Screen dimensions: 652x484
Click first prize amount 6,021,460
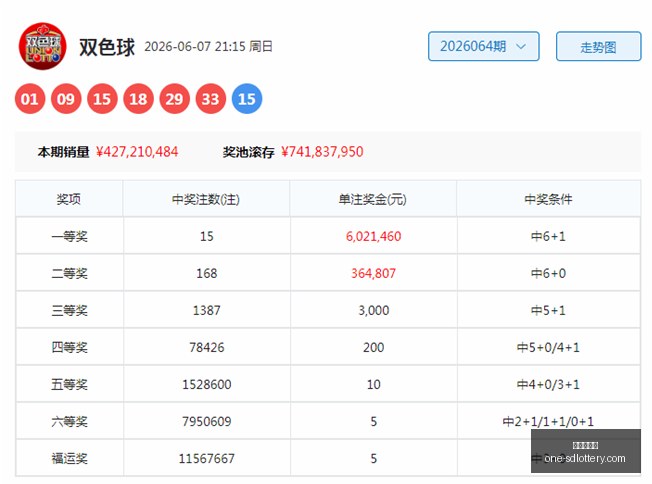pyautogui.click(x=373, y=236)
